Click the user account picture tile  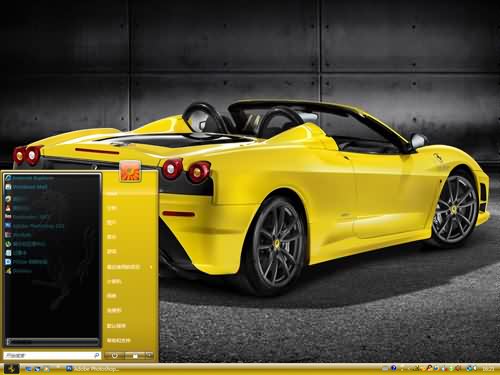pyautogui.click(x=130, y=171)
